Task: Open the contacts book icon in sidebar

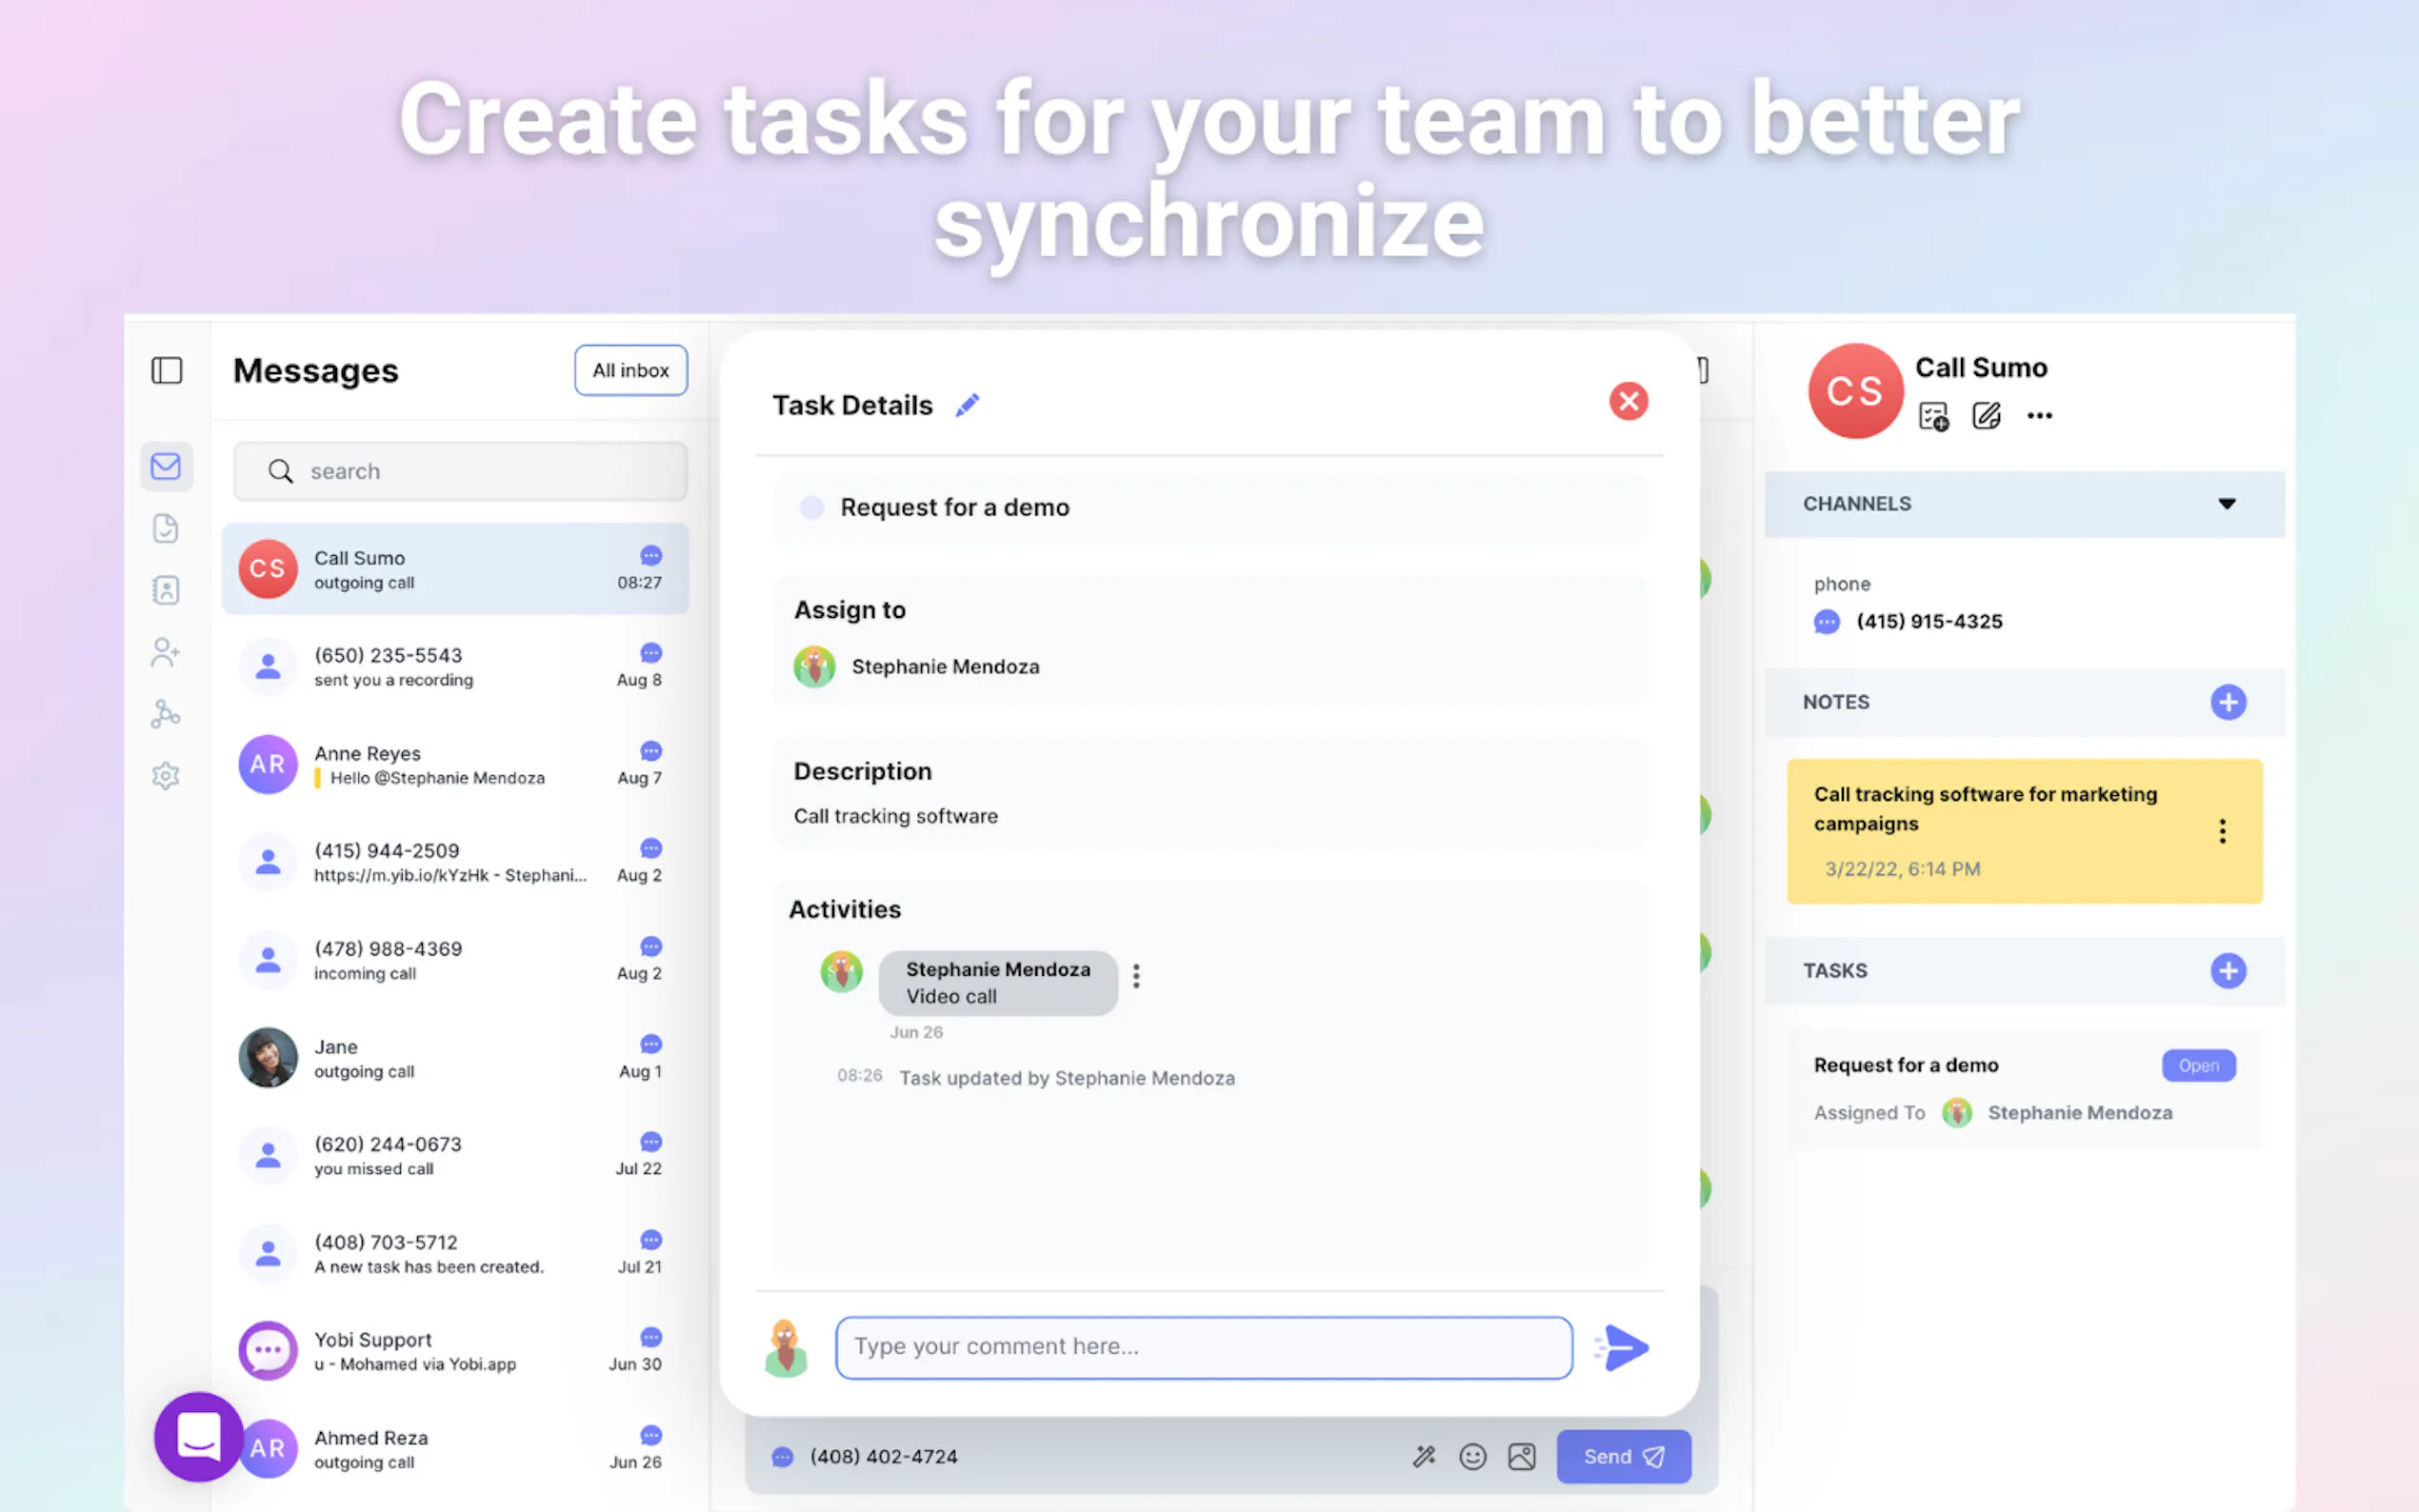Action: [166, 590]
